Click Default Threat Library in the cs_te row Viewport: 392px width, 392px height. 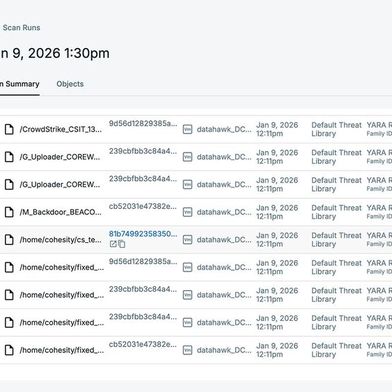tap(336, 240)
